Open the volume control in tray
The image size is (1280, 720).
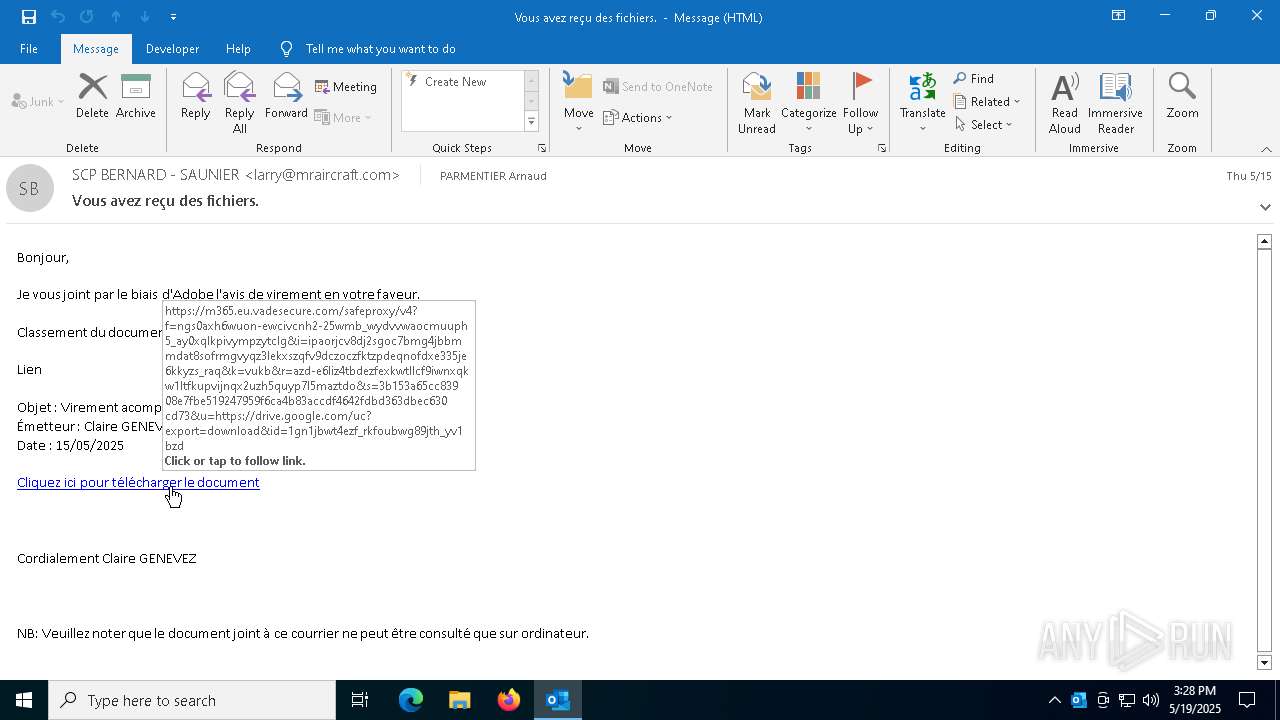[x=1150, y=700]
